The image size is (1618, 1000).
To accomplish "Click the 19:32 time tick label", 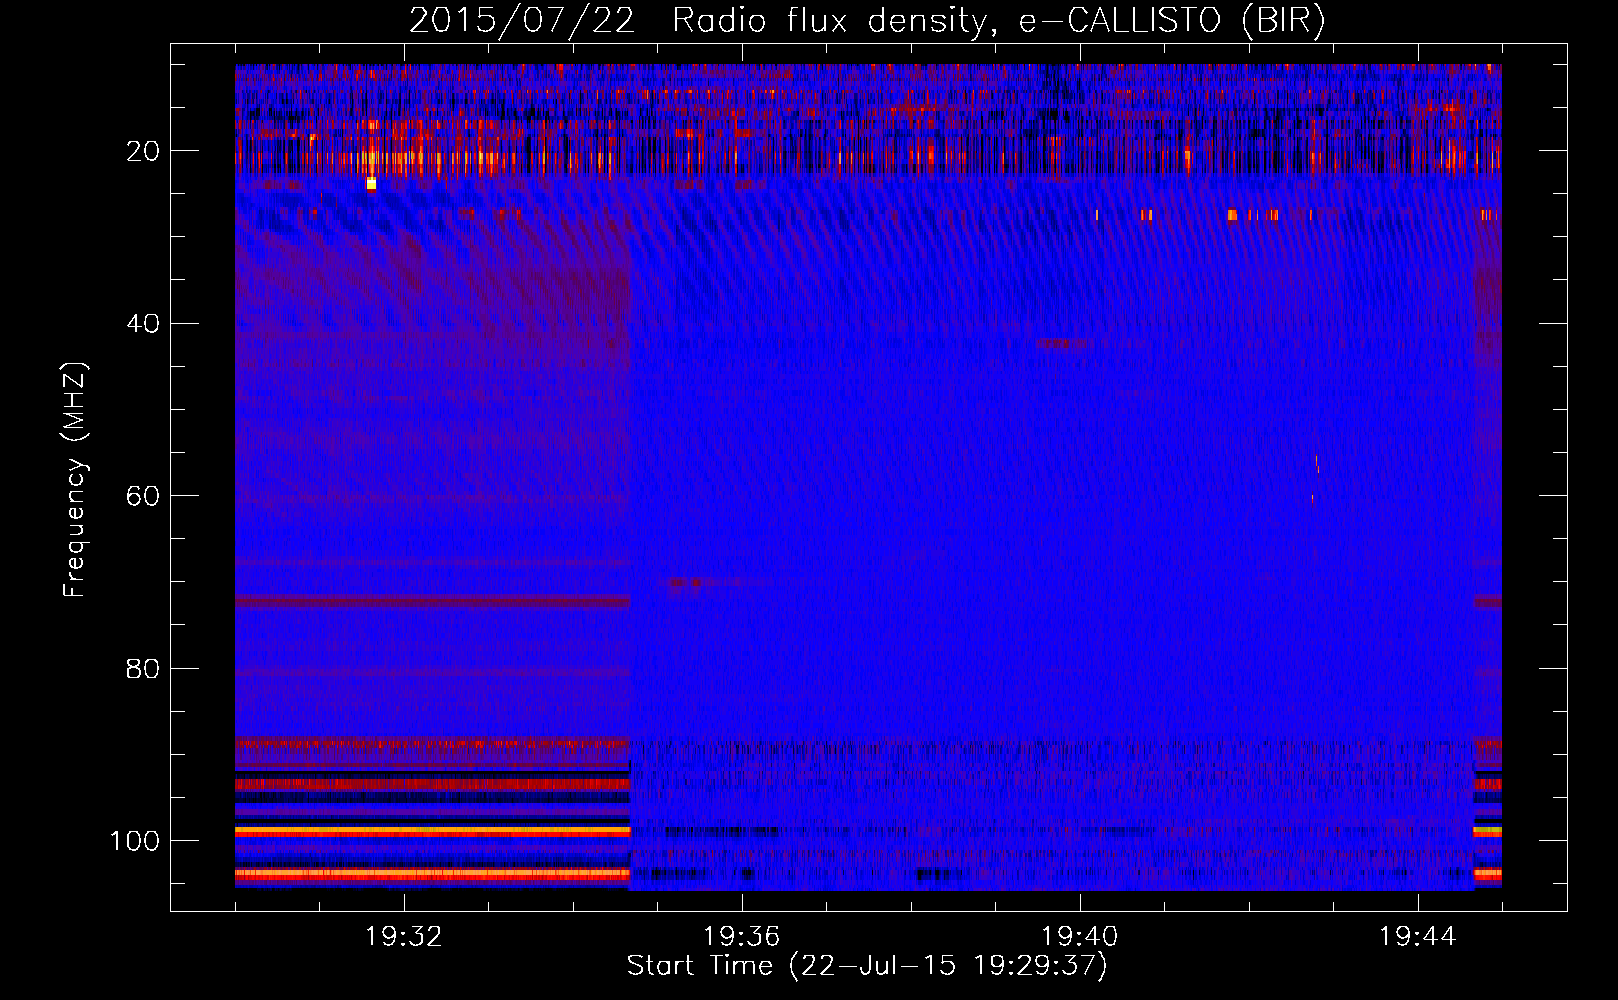I will (404, 937).
